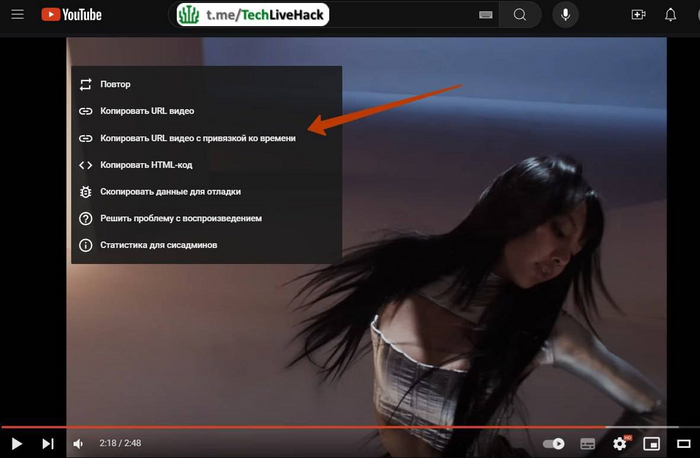Click the search magnifier button
Image resolution: width=700 pixels, height=458 pixels.
520,15
